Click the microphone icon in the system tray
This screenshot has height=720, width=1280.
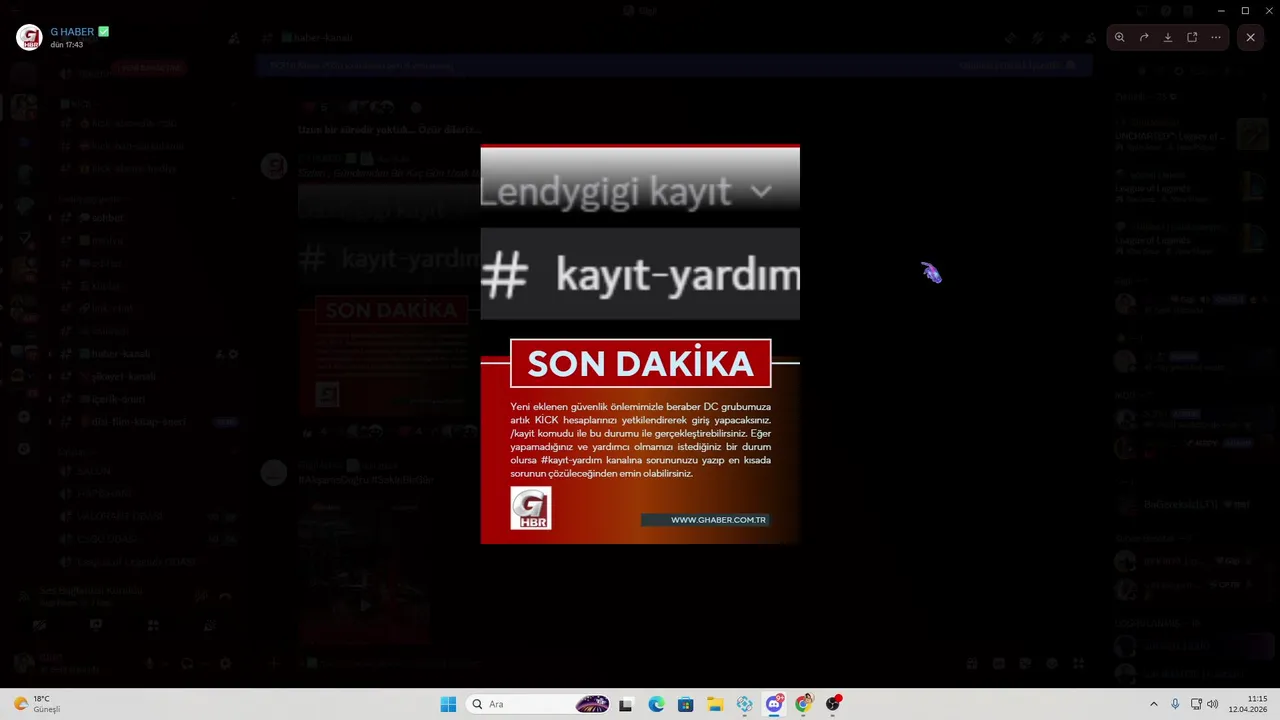pyautogui.click(x=1175, y=704)
